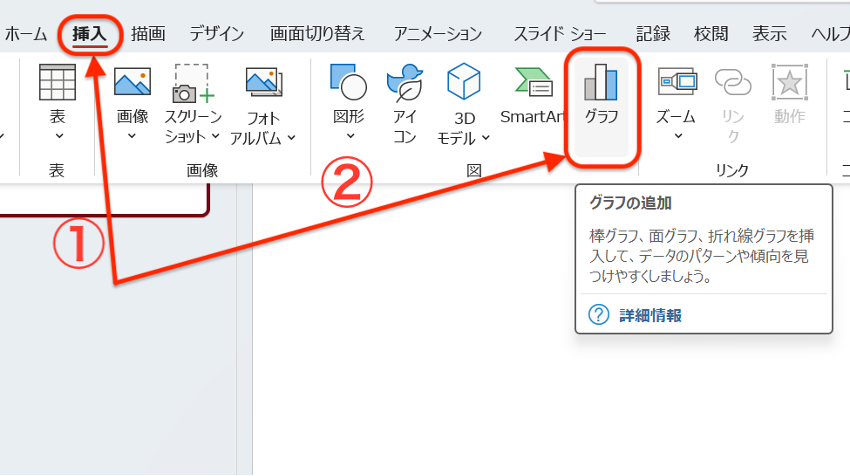Click the 表 group label under the table button
Image resolution: width=850 pixels, height=476 pixels.
(x=57, y=171)
